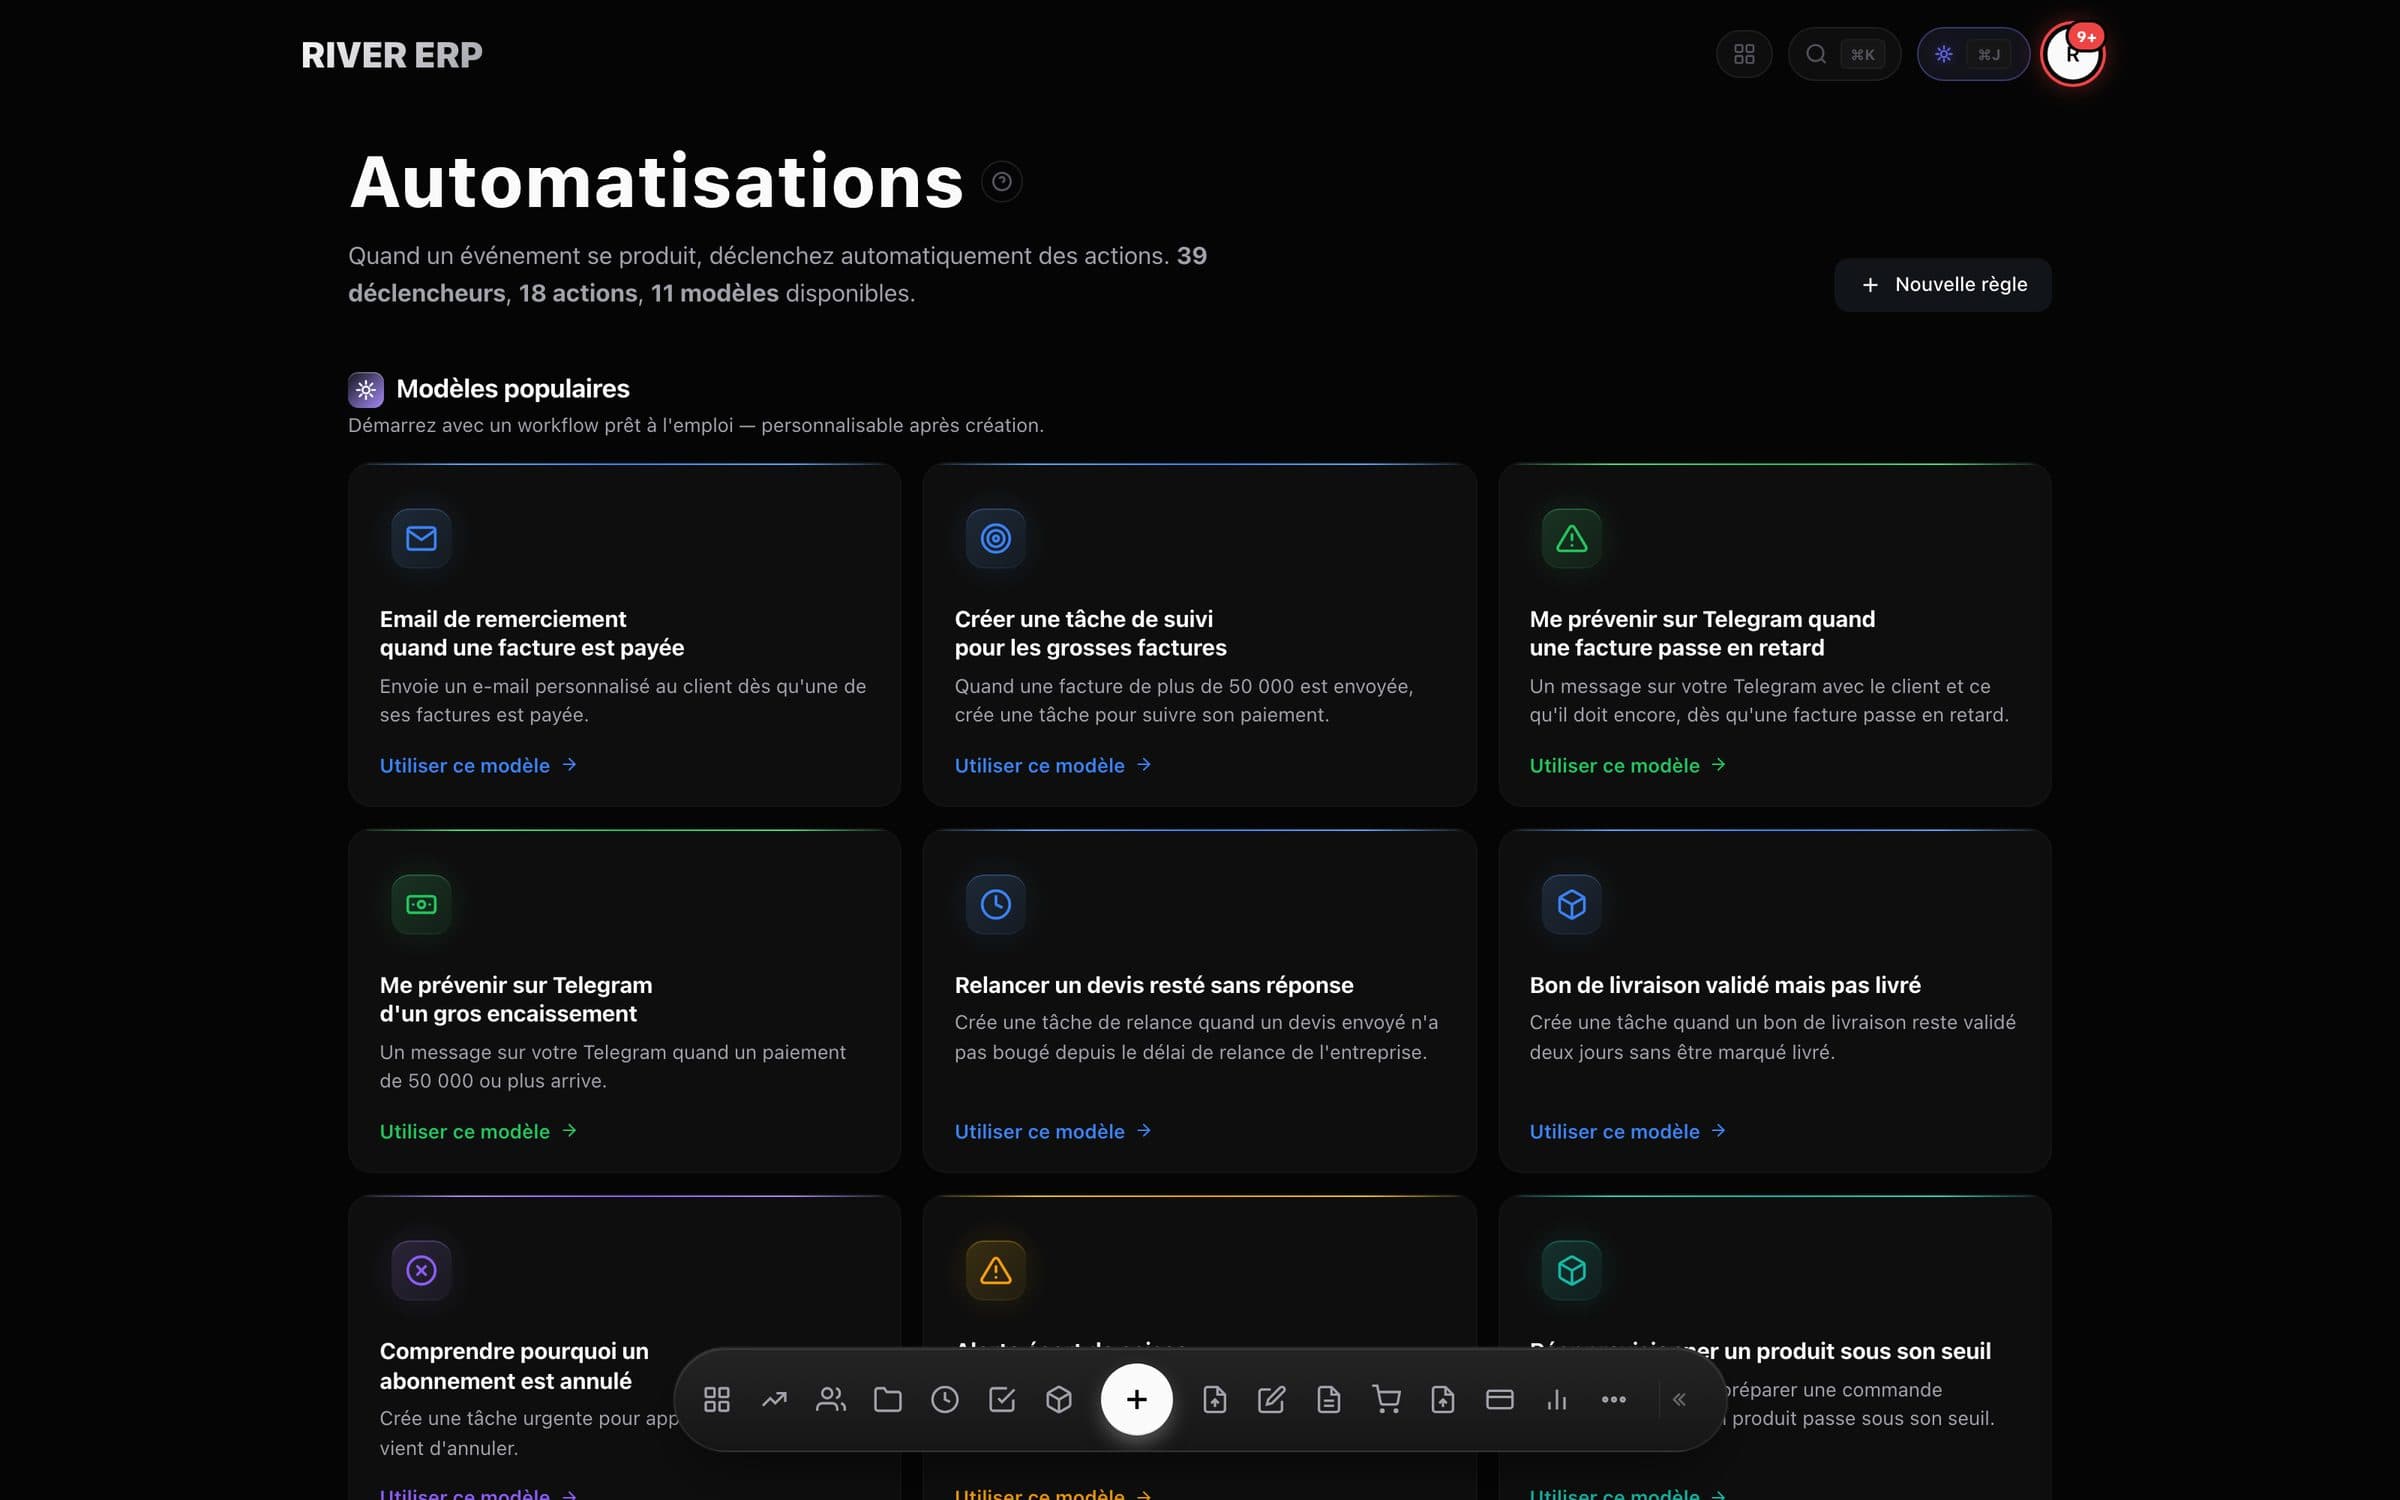This screenshot has width=2400, height=1500.
Task: Open the assistant with the ⌘J sparkle button
Action: (x=1973, y=54)
